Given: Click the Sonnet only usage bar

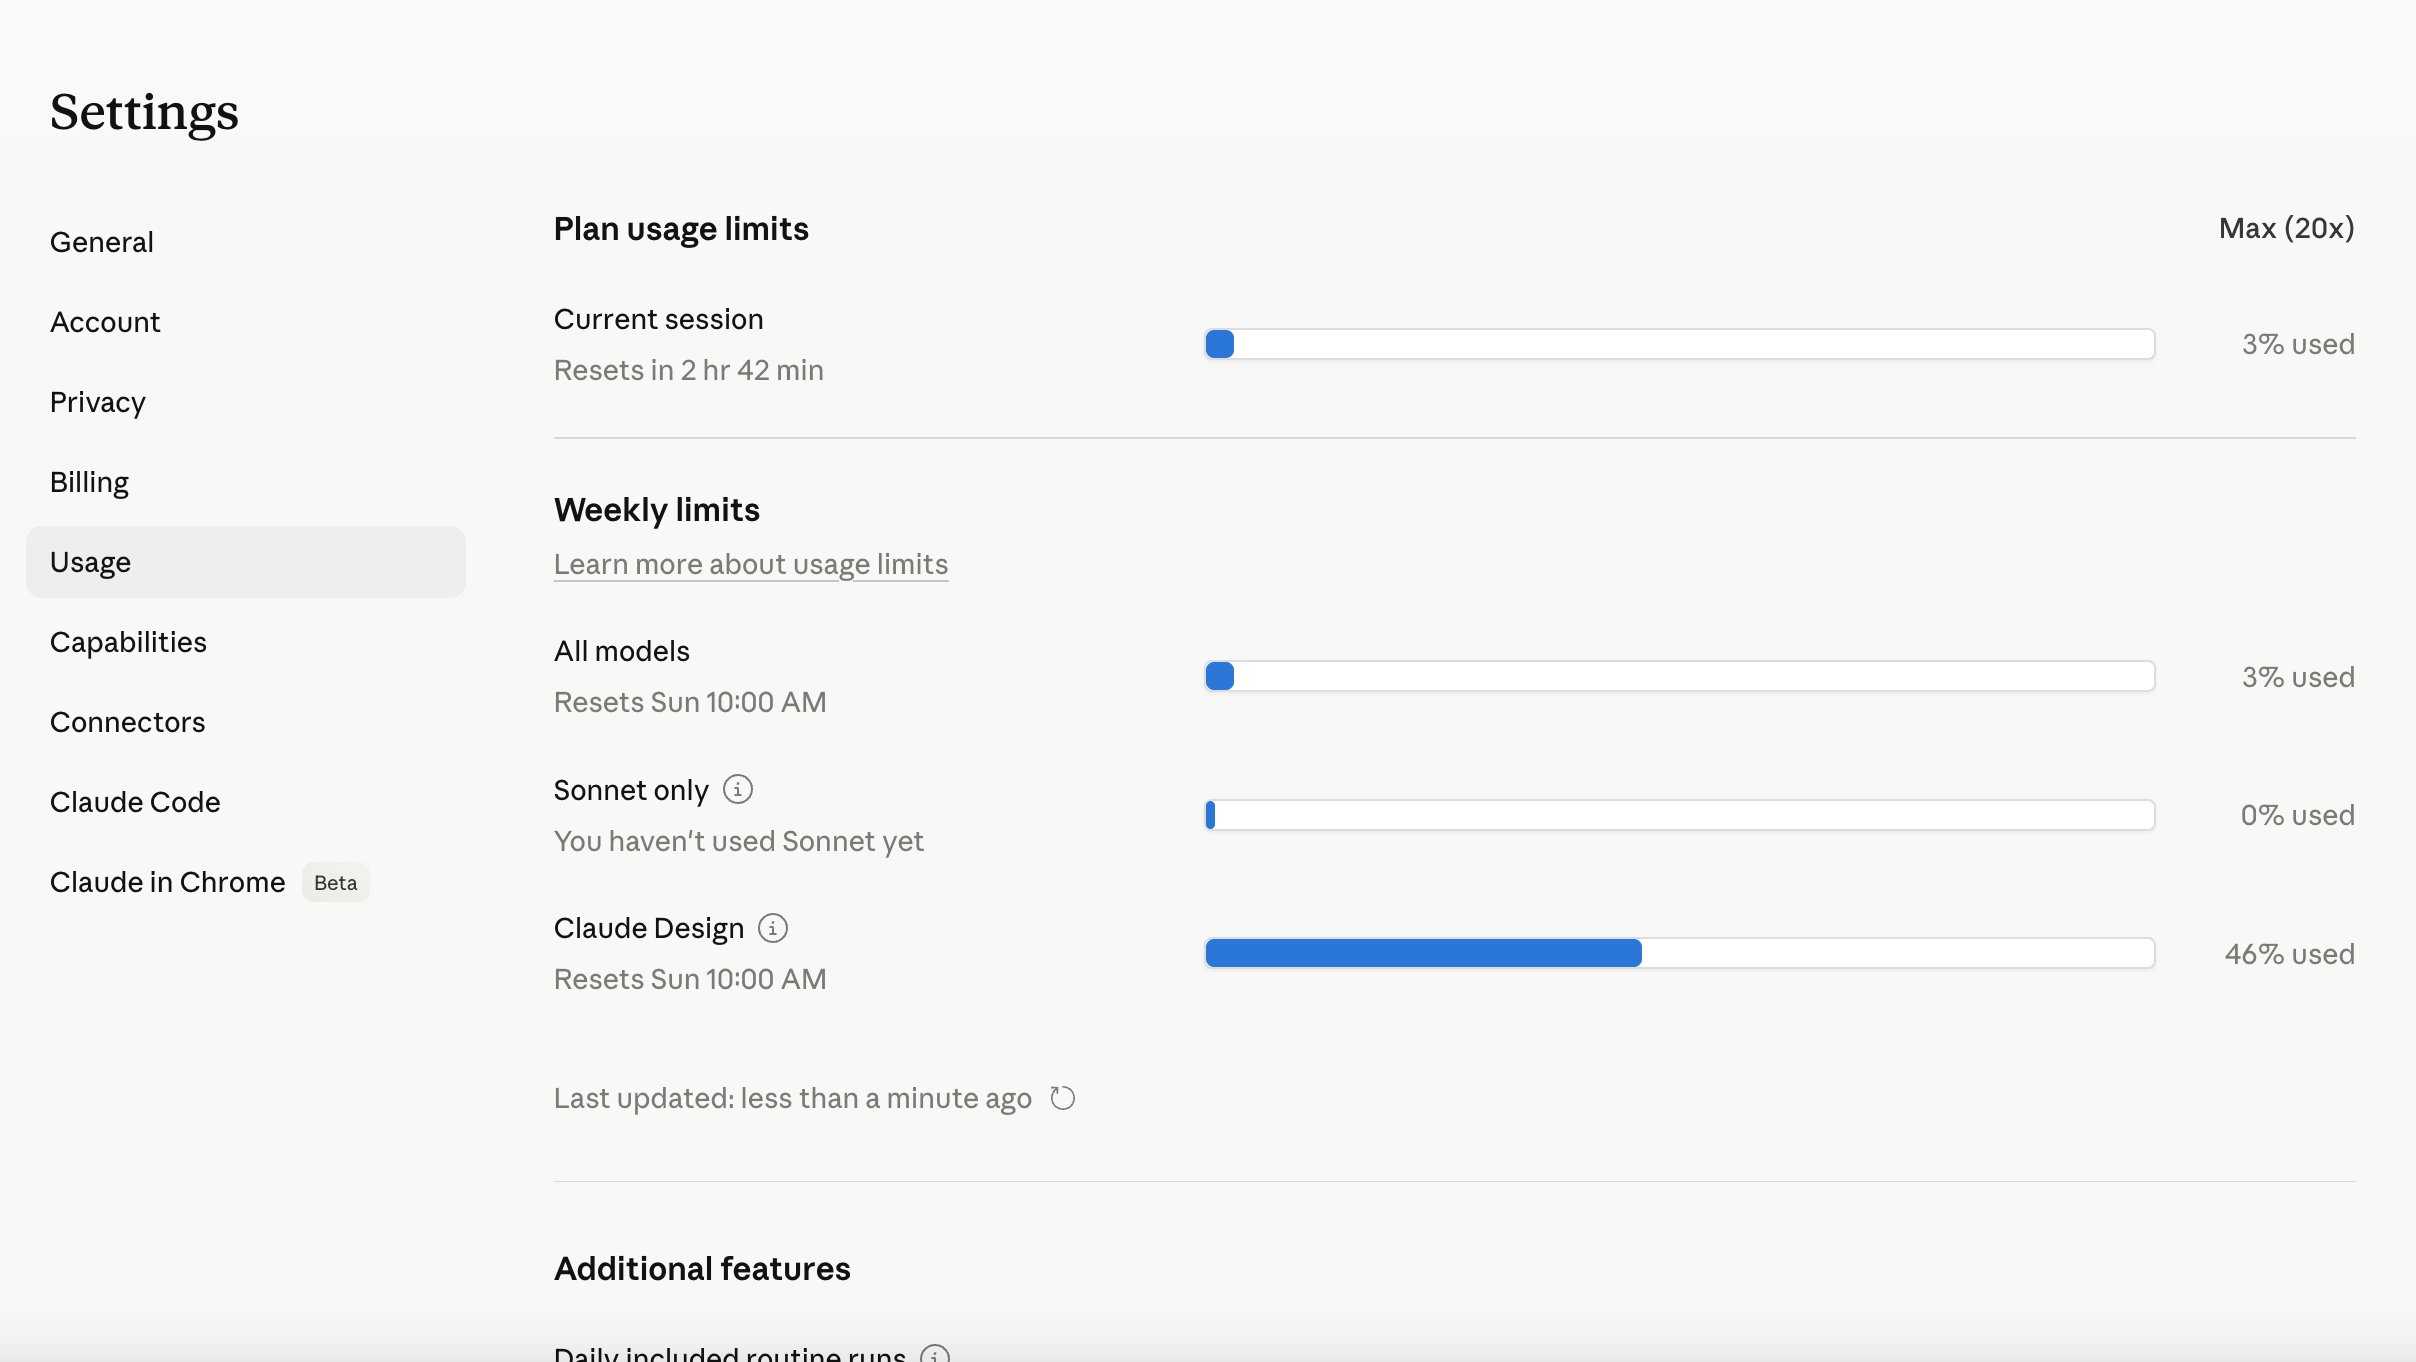Looking at the screenshot, I should [x=1680, y=815].
